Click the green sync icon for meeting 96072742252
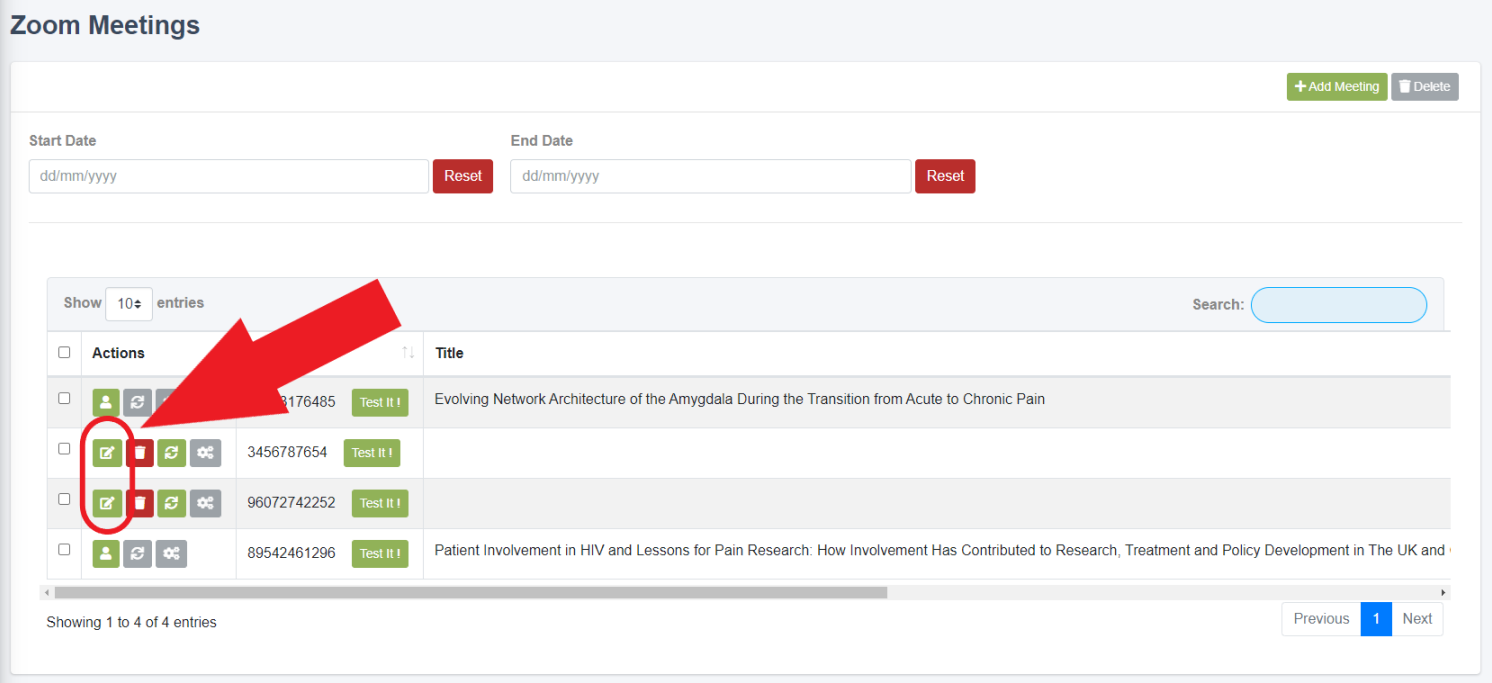The image size is (1492, 683). coord(172,503)
